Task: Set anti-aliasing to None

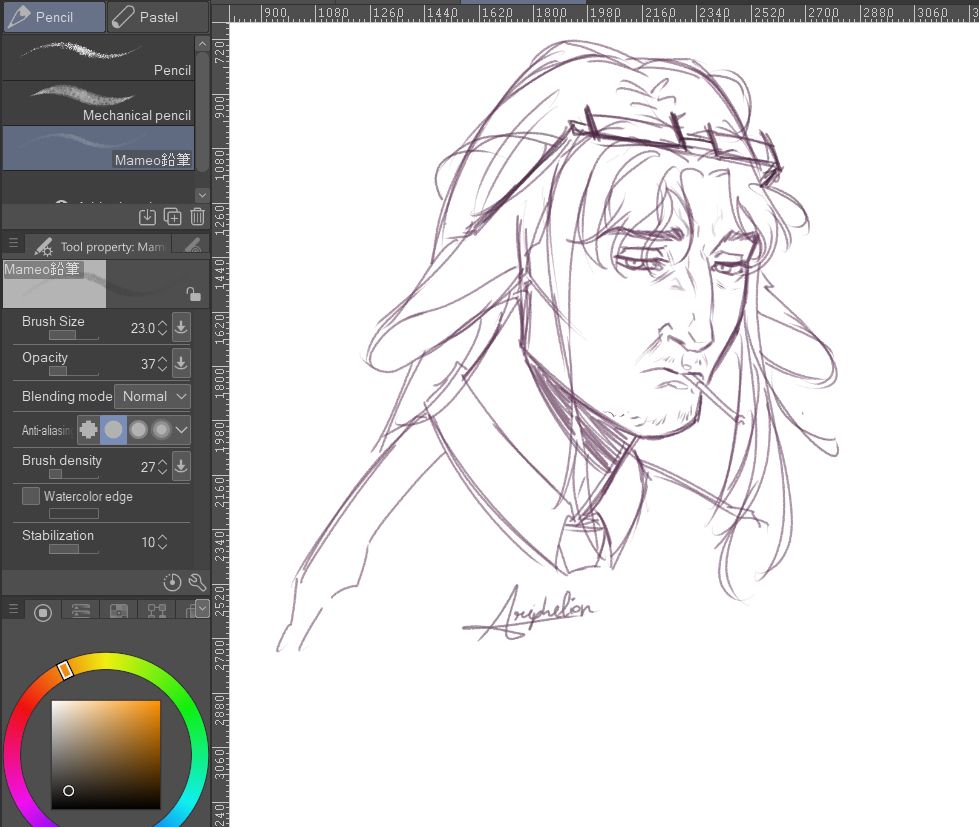Action: [x=89, y=429]
